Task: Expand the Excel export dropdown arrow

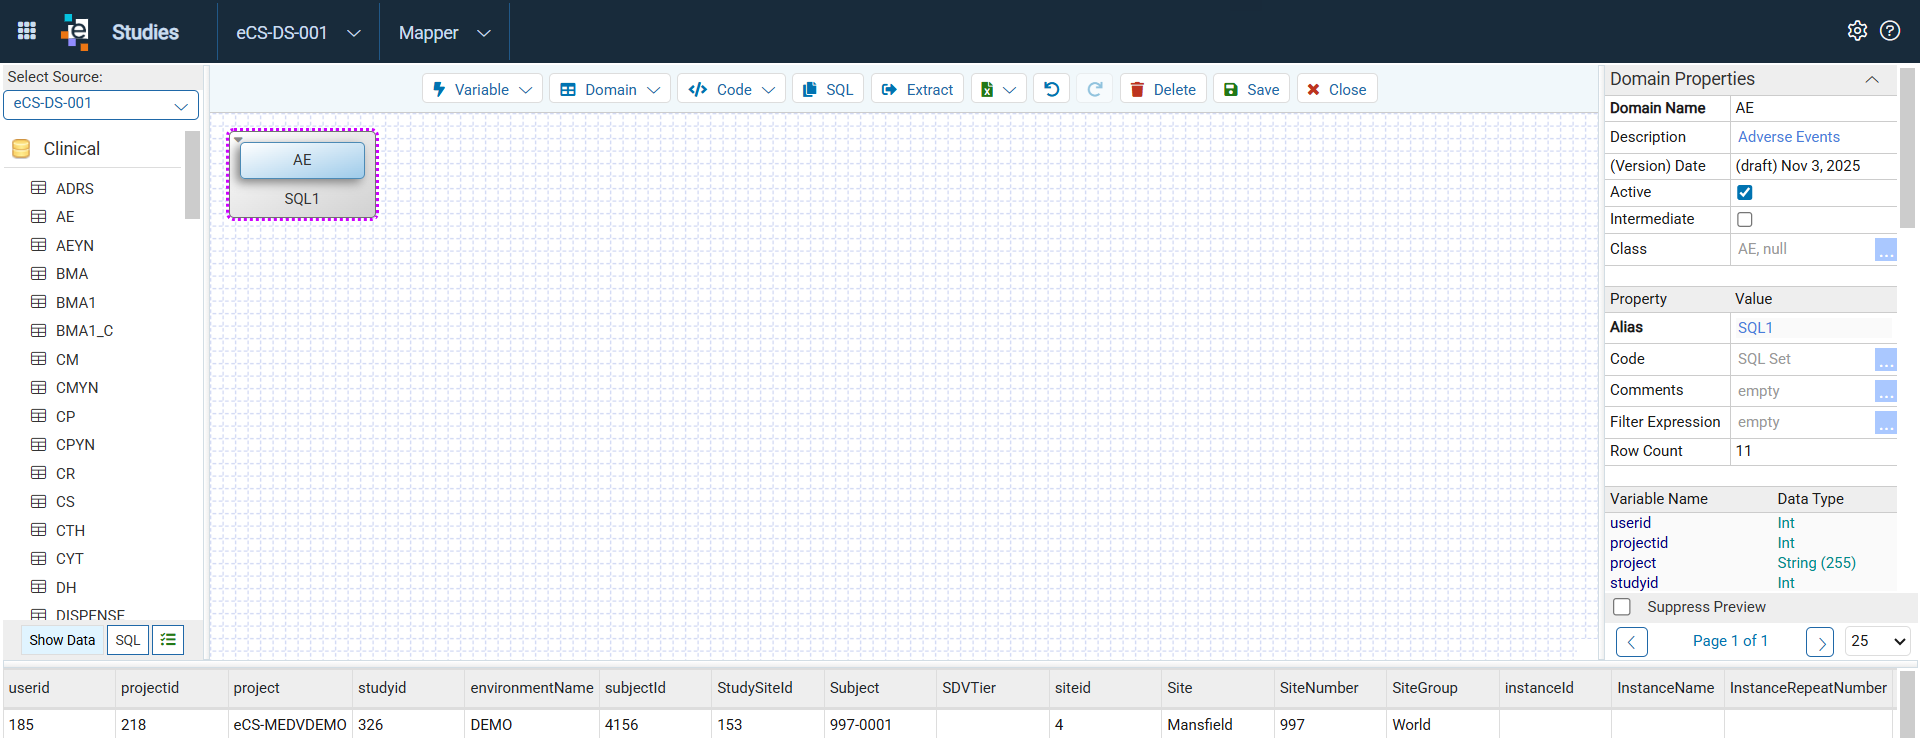Action: (1010, 90)
